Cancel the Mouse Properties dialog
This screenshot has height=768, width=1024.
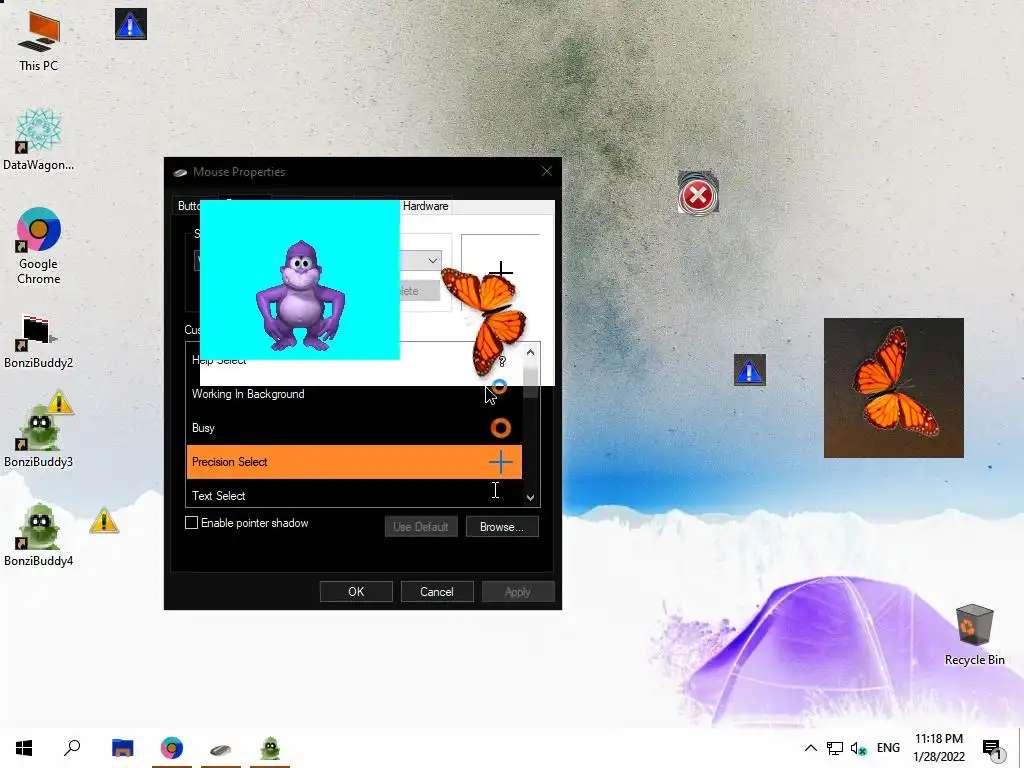pyautogui.click(x=436, y=592)
